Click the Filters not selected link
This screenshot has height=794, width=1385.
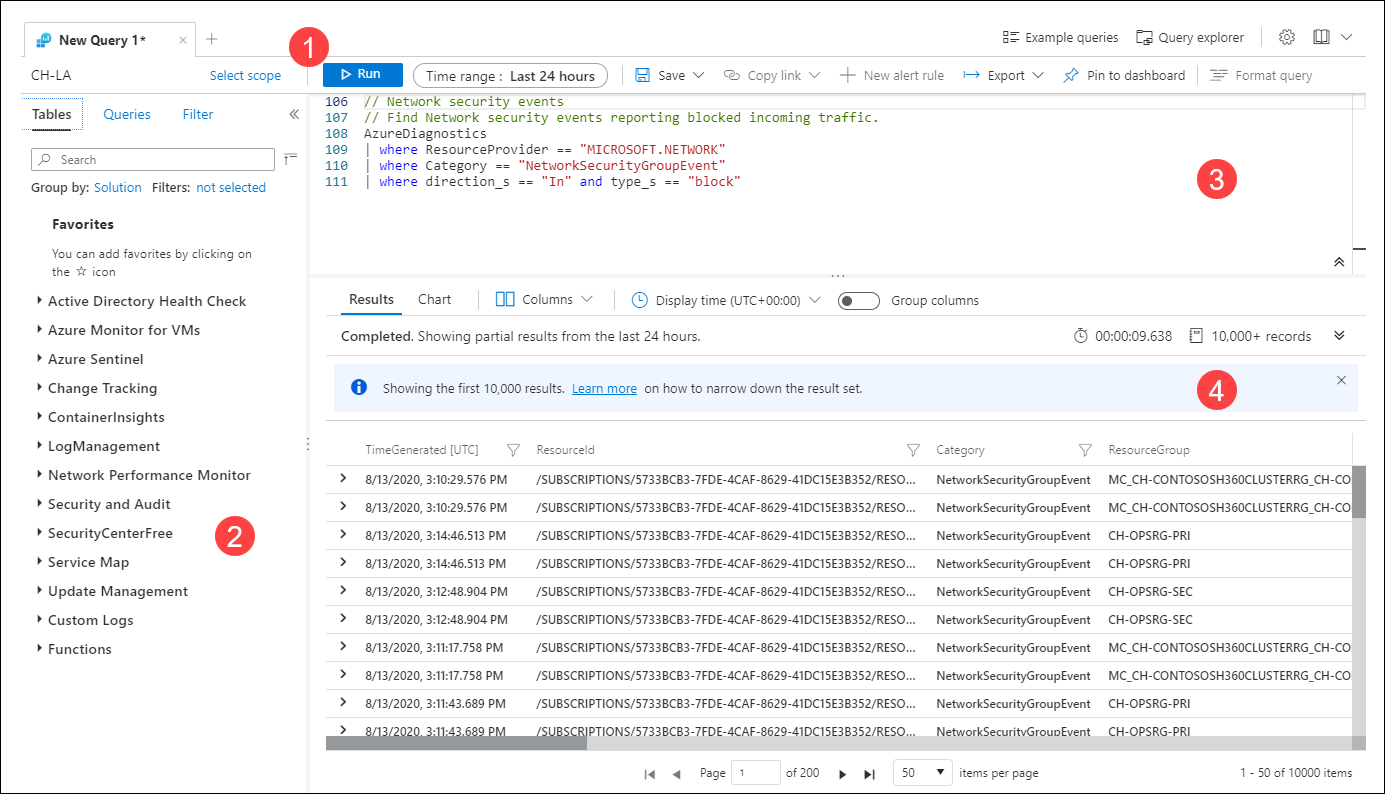point(231,187)
